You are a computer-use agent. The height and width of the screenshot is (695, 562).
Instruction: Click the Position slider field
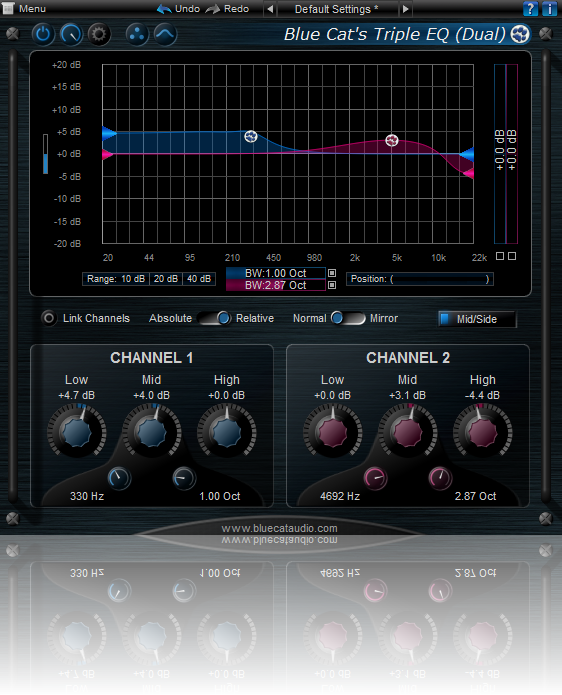click(419, 279)
